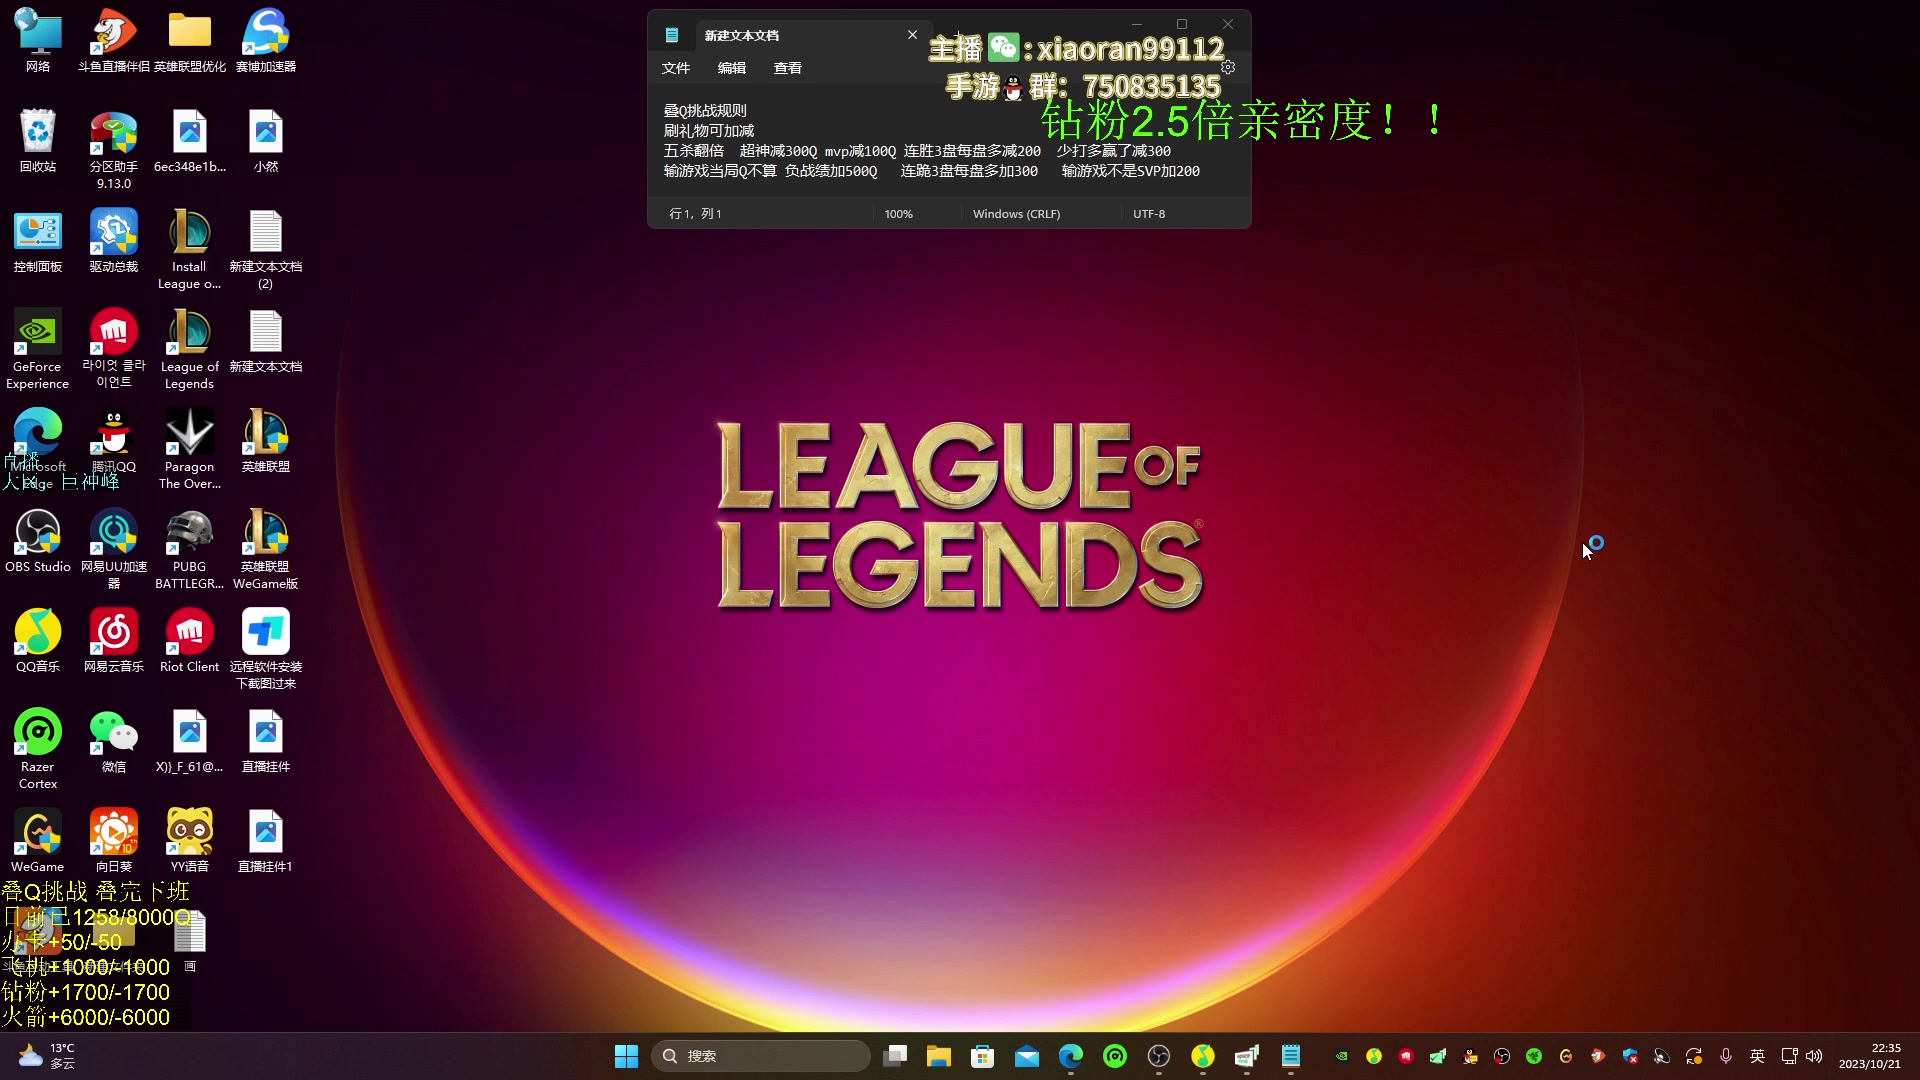The image size is (1920, 1080).
Task: Click the Windows (CRLF) line ending indicator
Action: coord(1017,214)
